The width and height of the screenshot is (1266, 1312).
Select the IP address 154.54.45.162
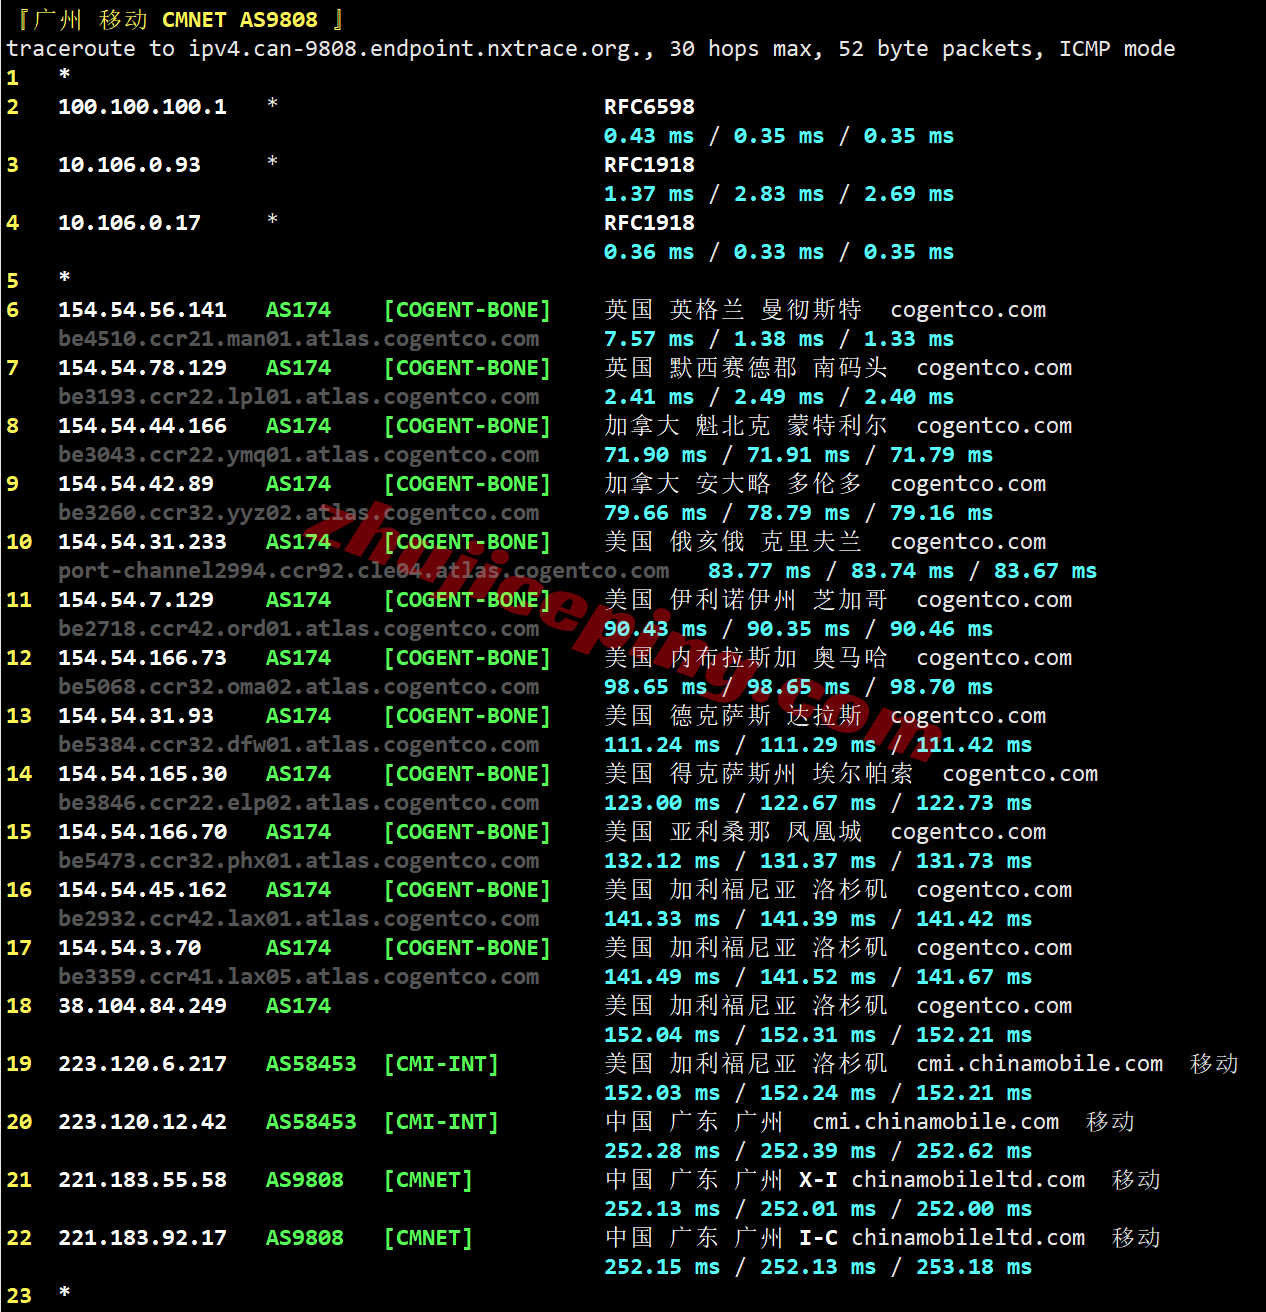coord(142,890)
